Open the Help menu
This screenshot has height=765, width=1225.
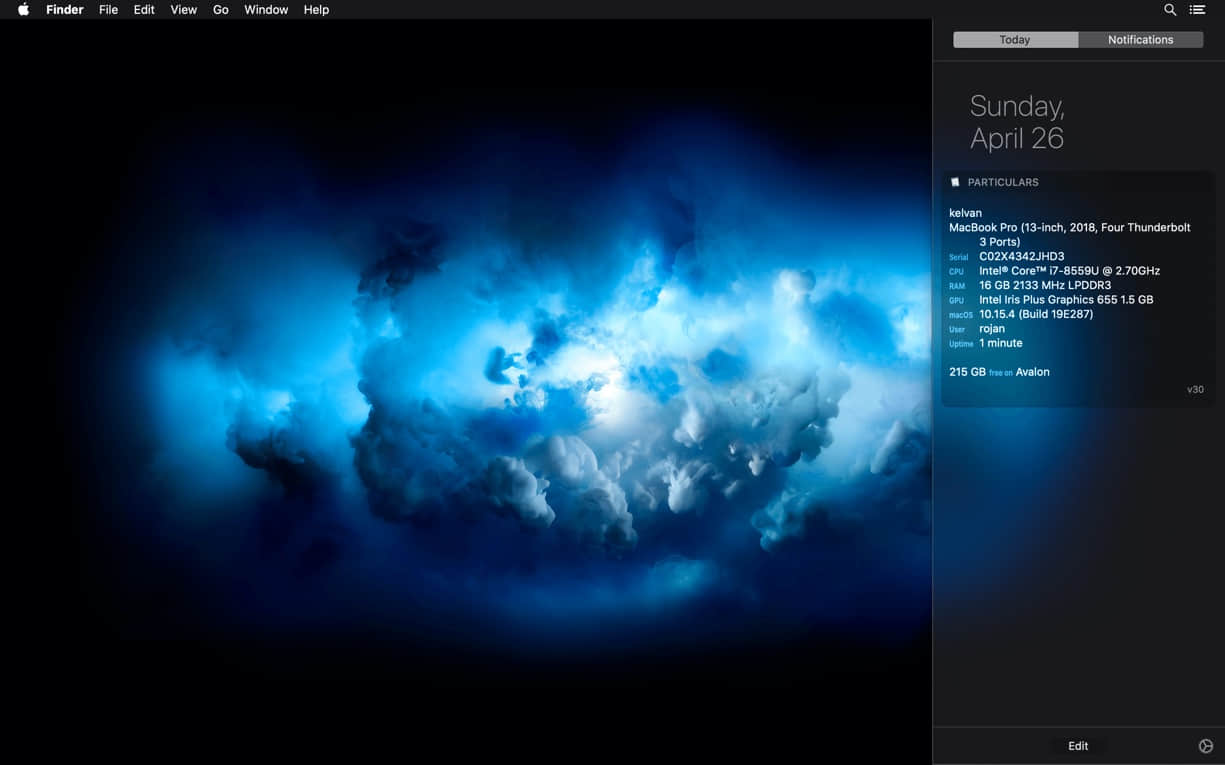coord(316,10)
